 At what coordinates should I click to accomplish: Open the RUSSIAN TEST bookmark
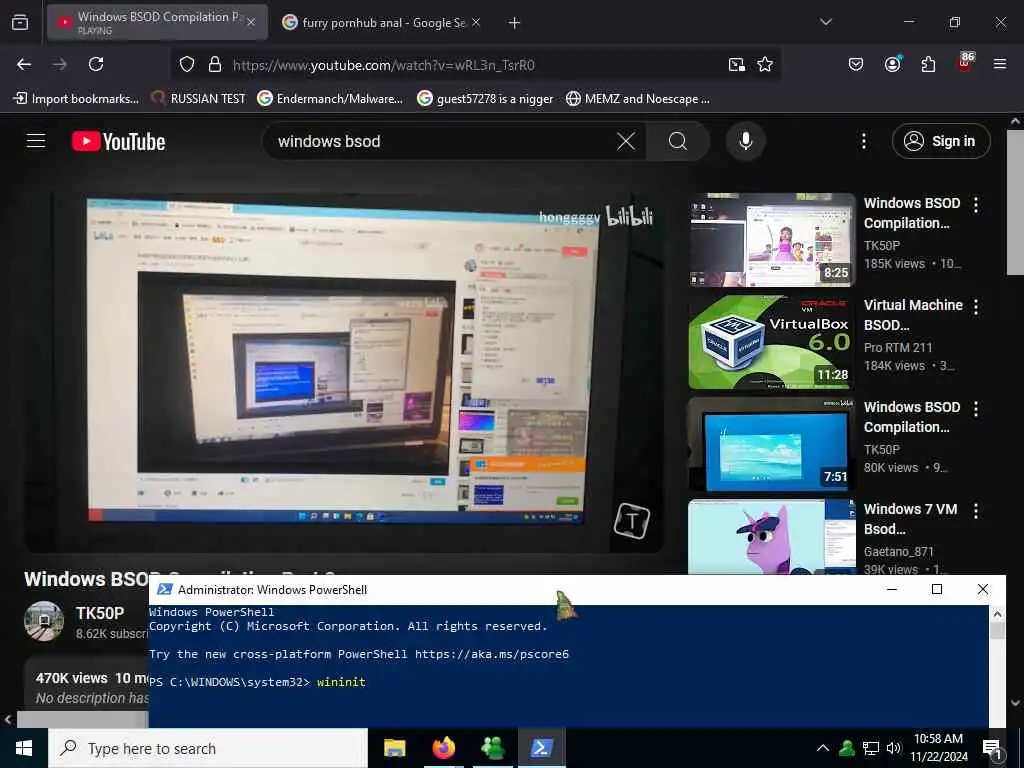[x=199, y=99]
